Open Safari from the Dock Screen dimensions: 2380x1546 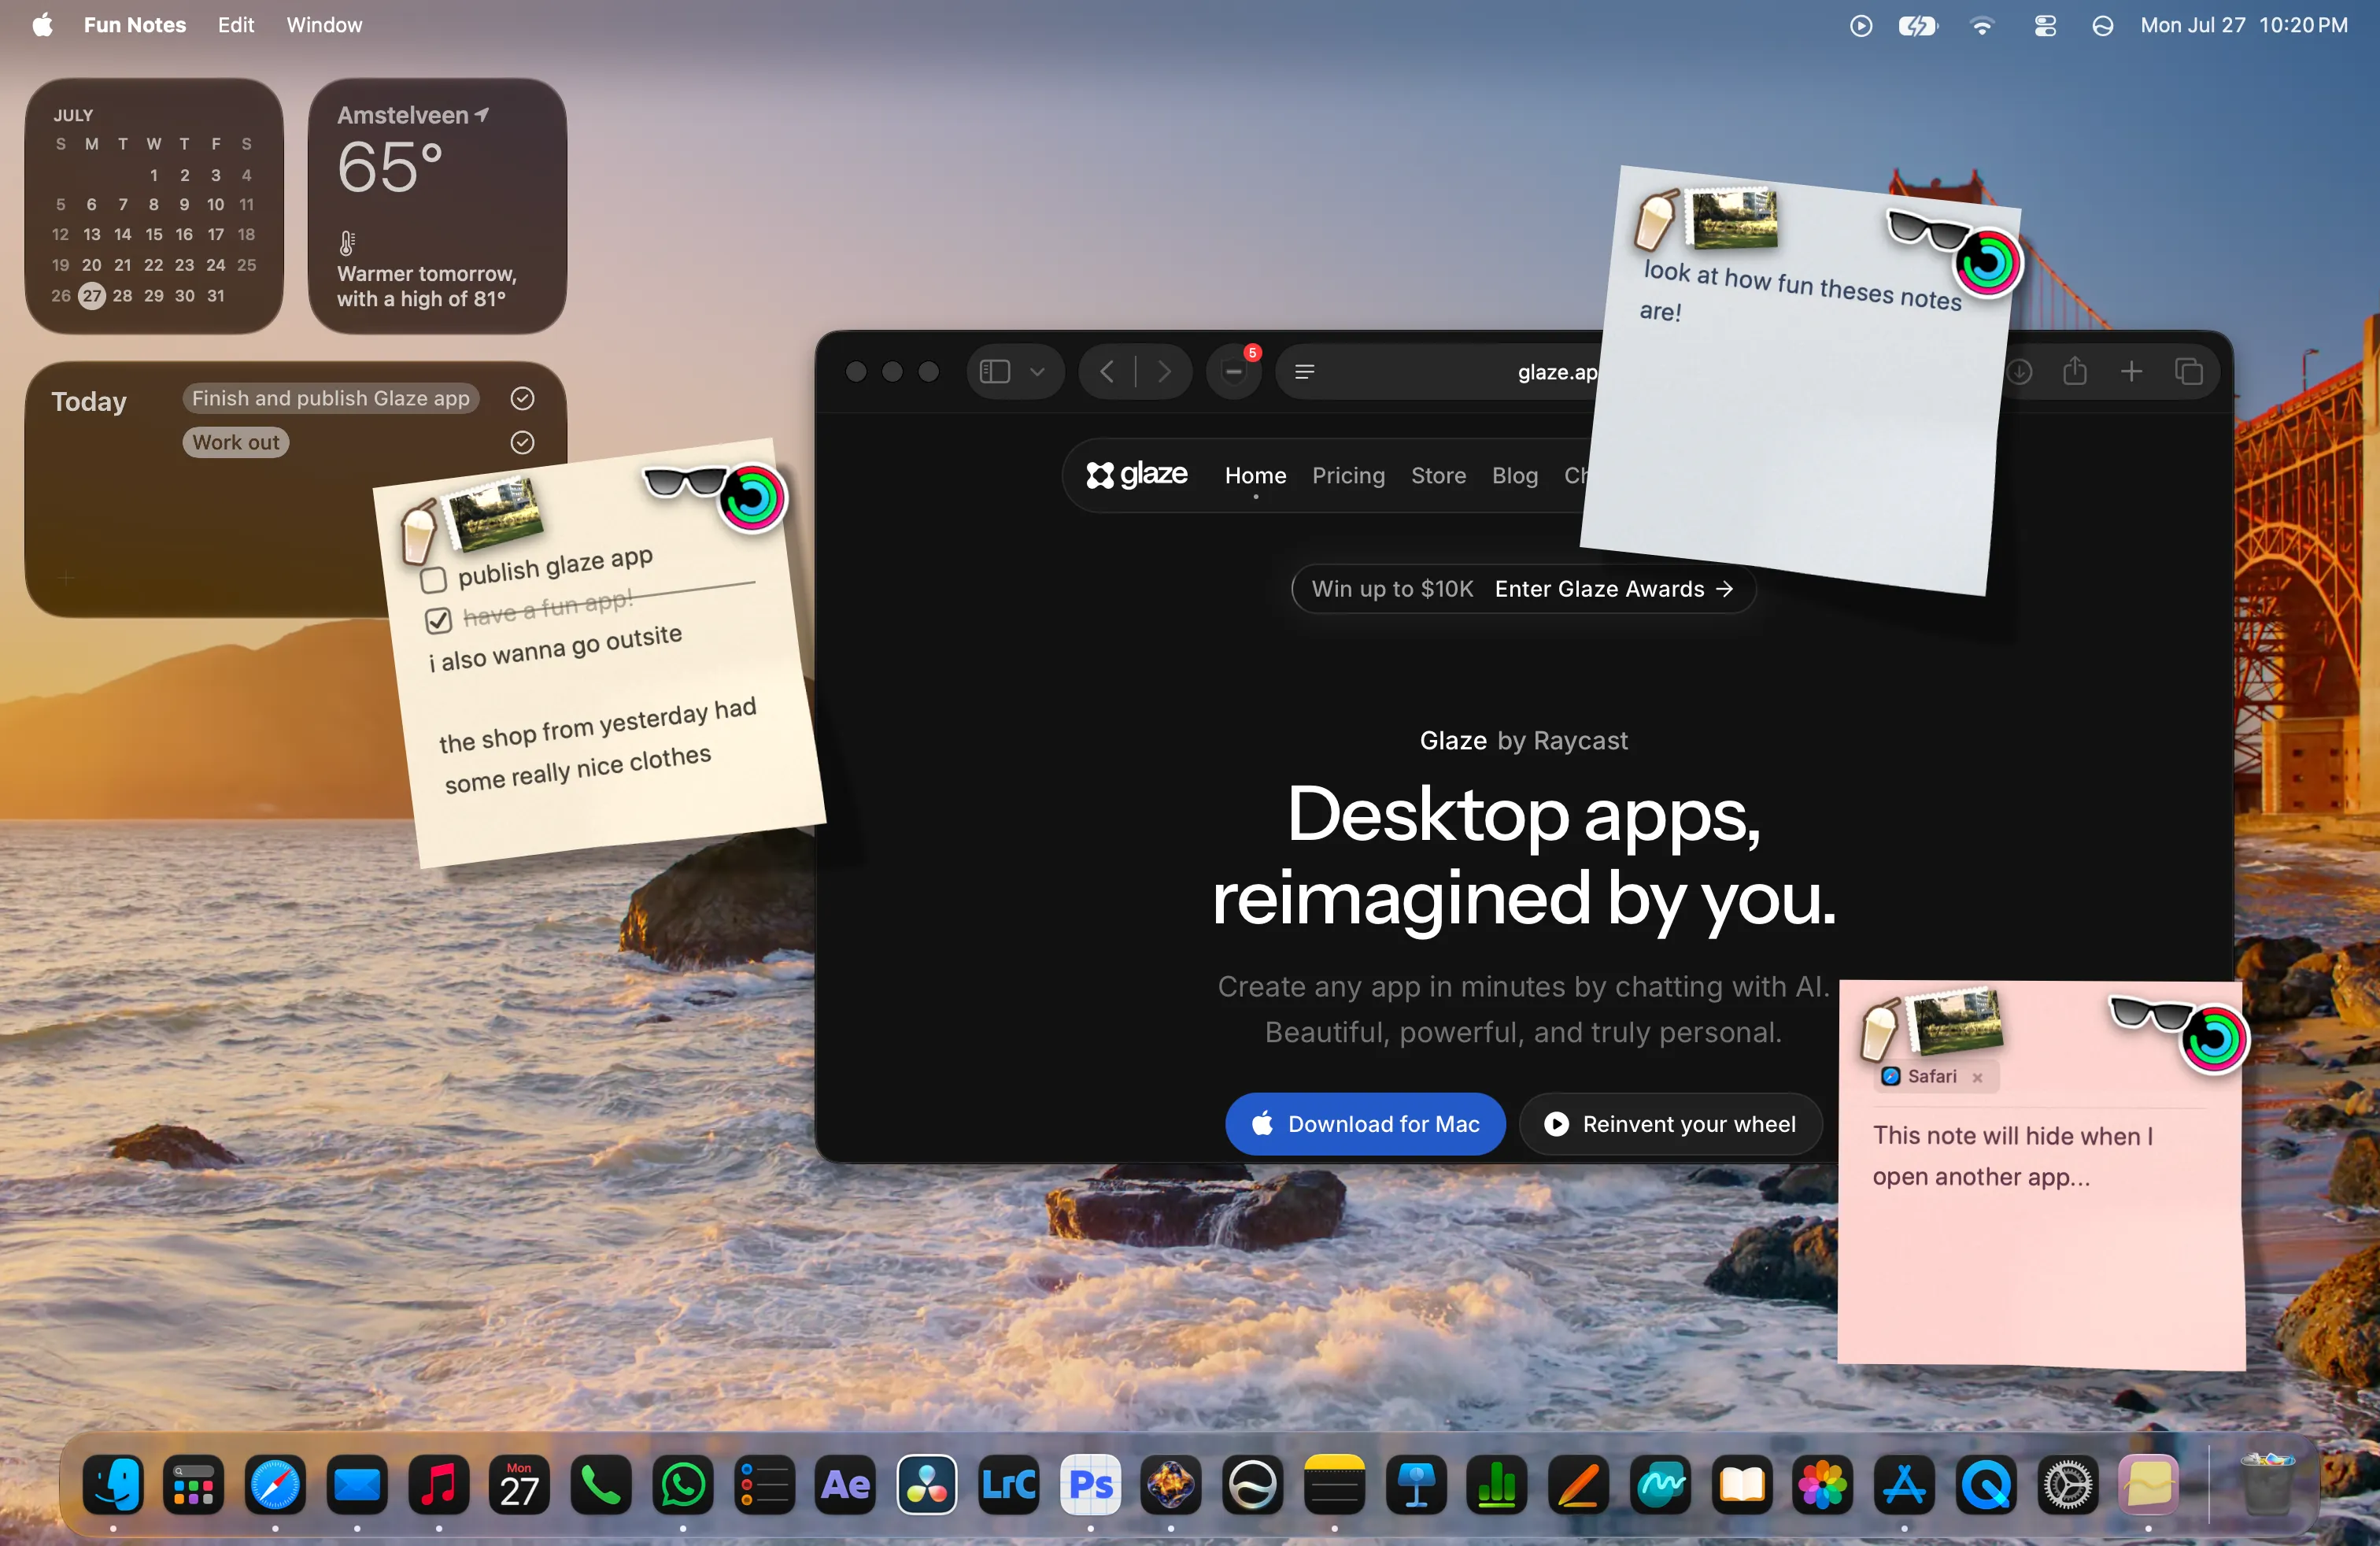[275, 1484]
